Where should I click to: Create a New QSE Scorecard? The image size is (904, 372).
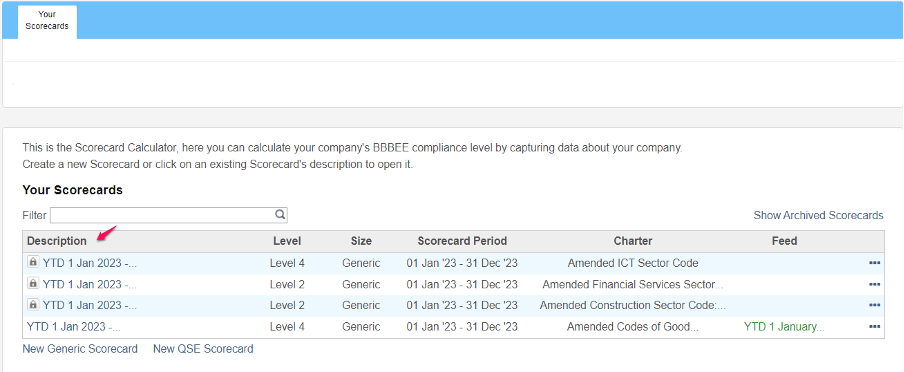(203, 349)
